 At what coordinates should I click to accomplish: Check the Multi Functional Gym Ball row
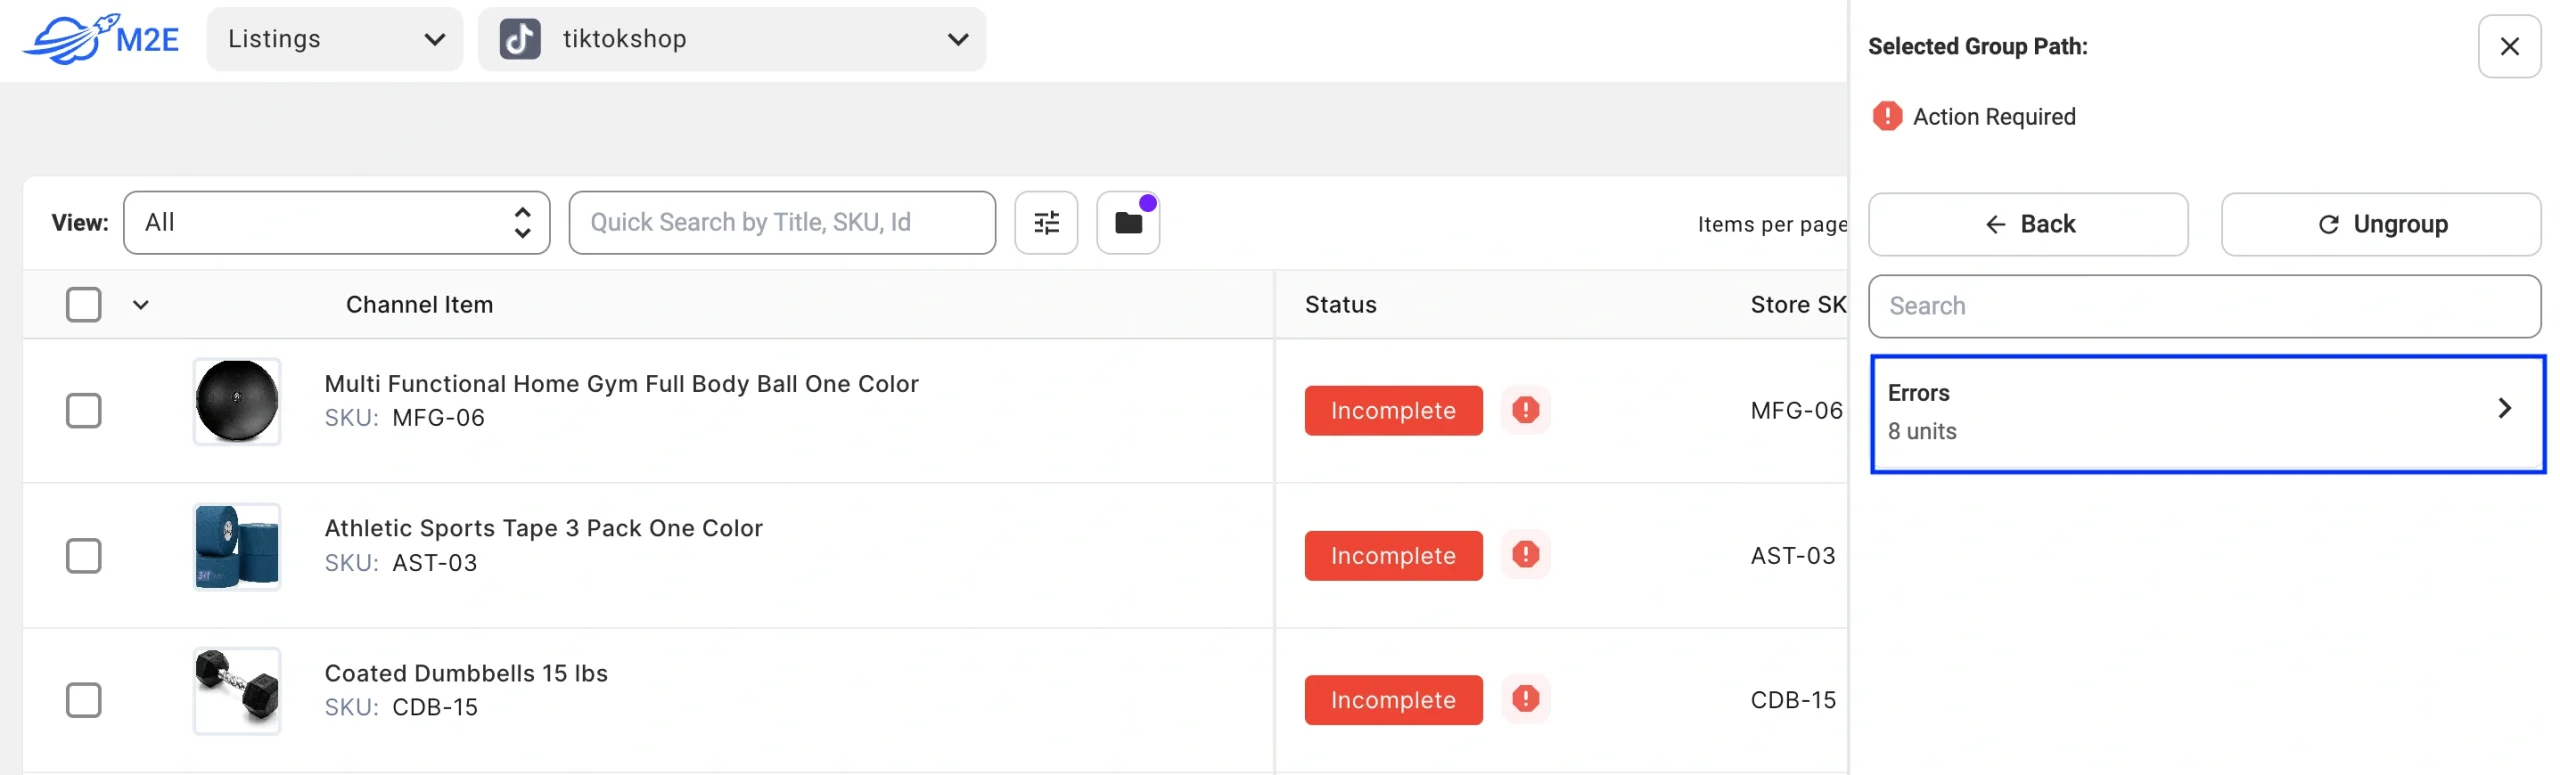point(84,410)
